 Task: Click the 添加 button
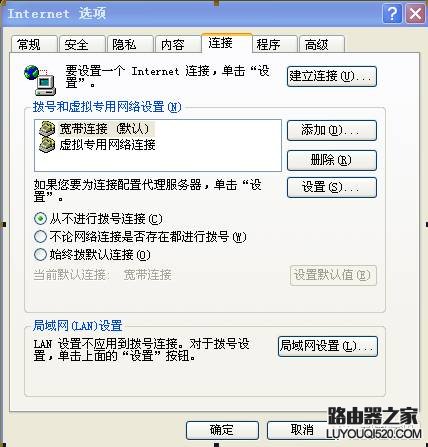point(332,130)
